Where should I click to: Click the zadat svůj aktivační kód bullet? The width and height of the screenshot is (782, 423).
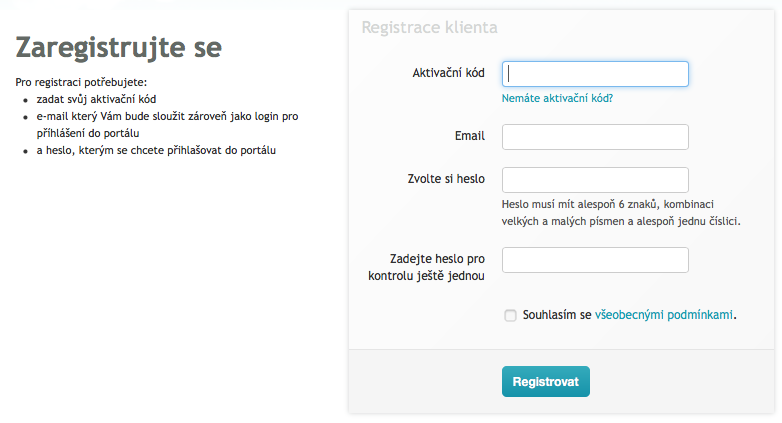pyautogui.click(x=96, y=99)
